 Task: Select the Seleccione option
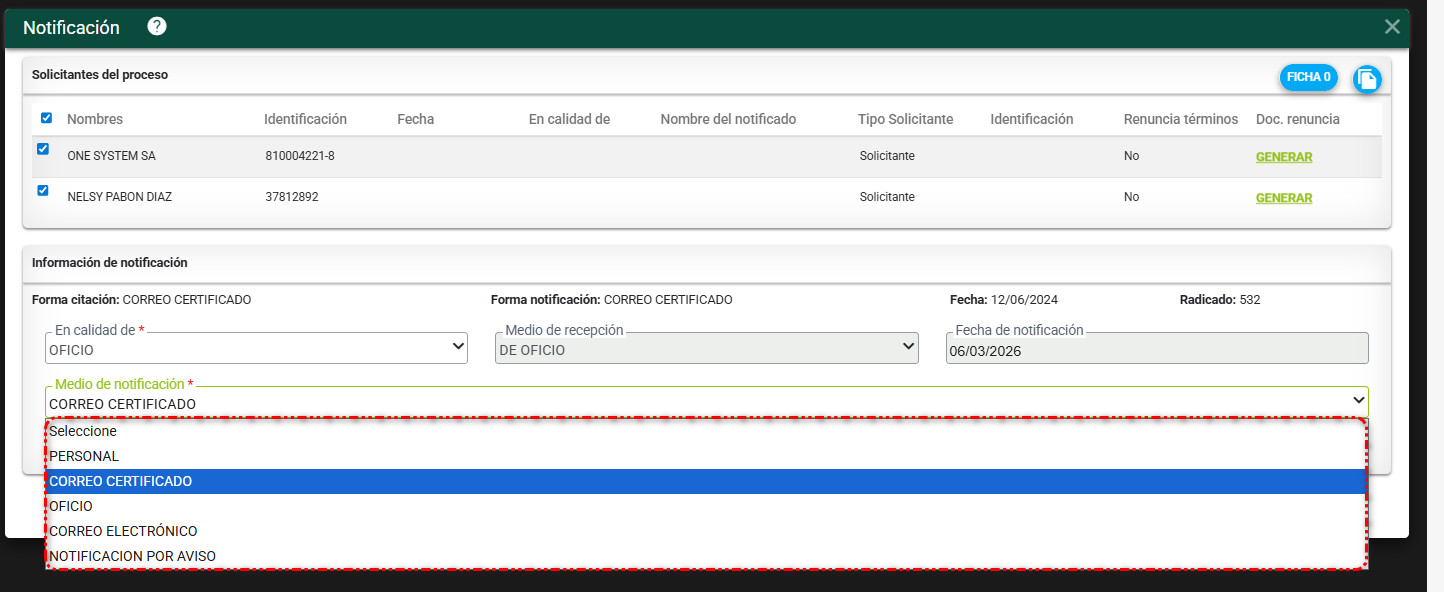(83, 432)
